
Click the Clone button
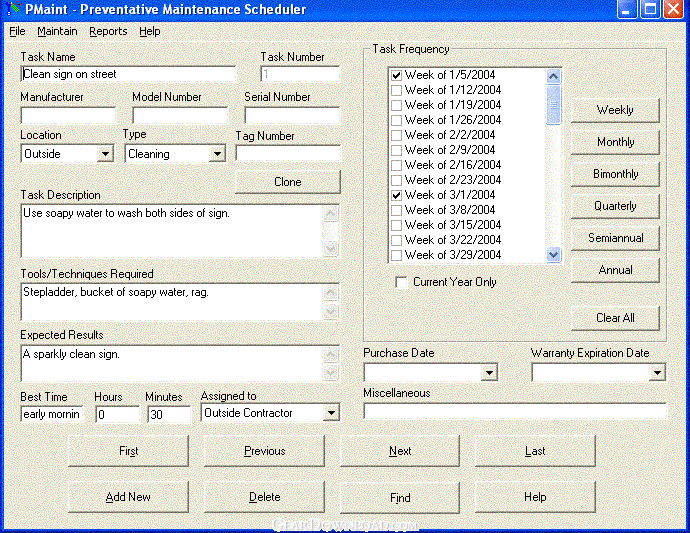coord(288,182)
